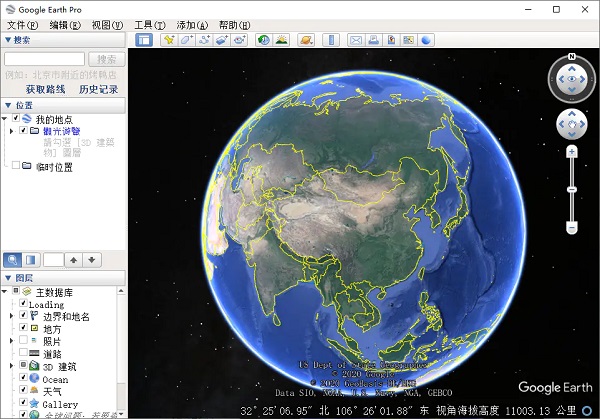The height and width of the screenshot is (419, 600).
Task: Toggle the sidebar with the toolbar button
Action: pyautogui.click(x=144, y=40)
